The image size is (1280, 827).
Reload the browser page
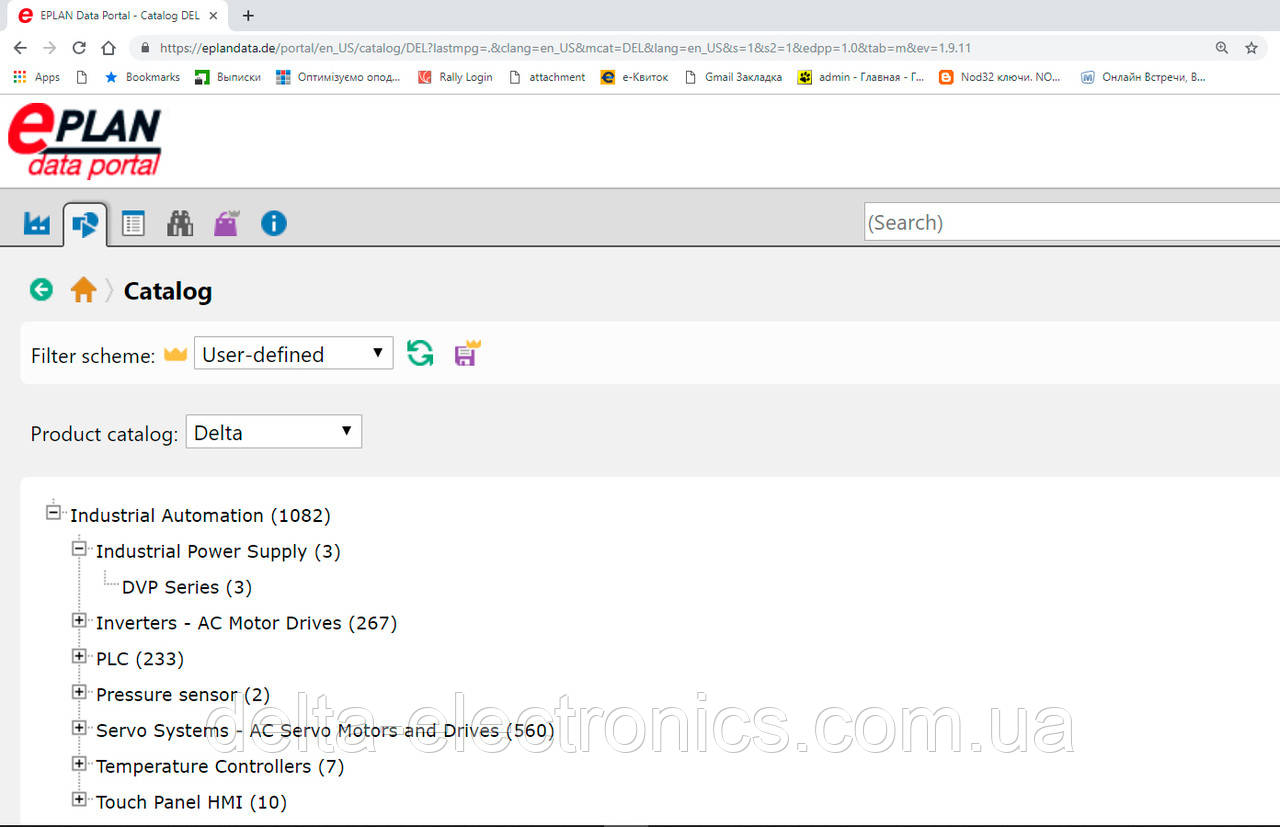[79, 48]
